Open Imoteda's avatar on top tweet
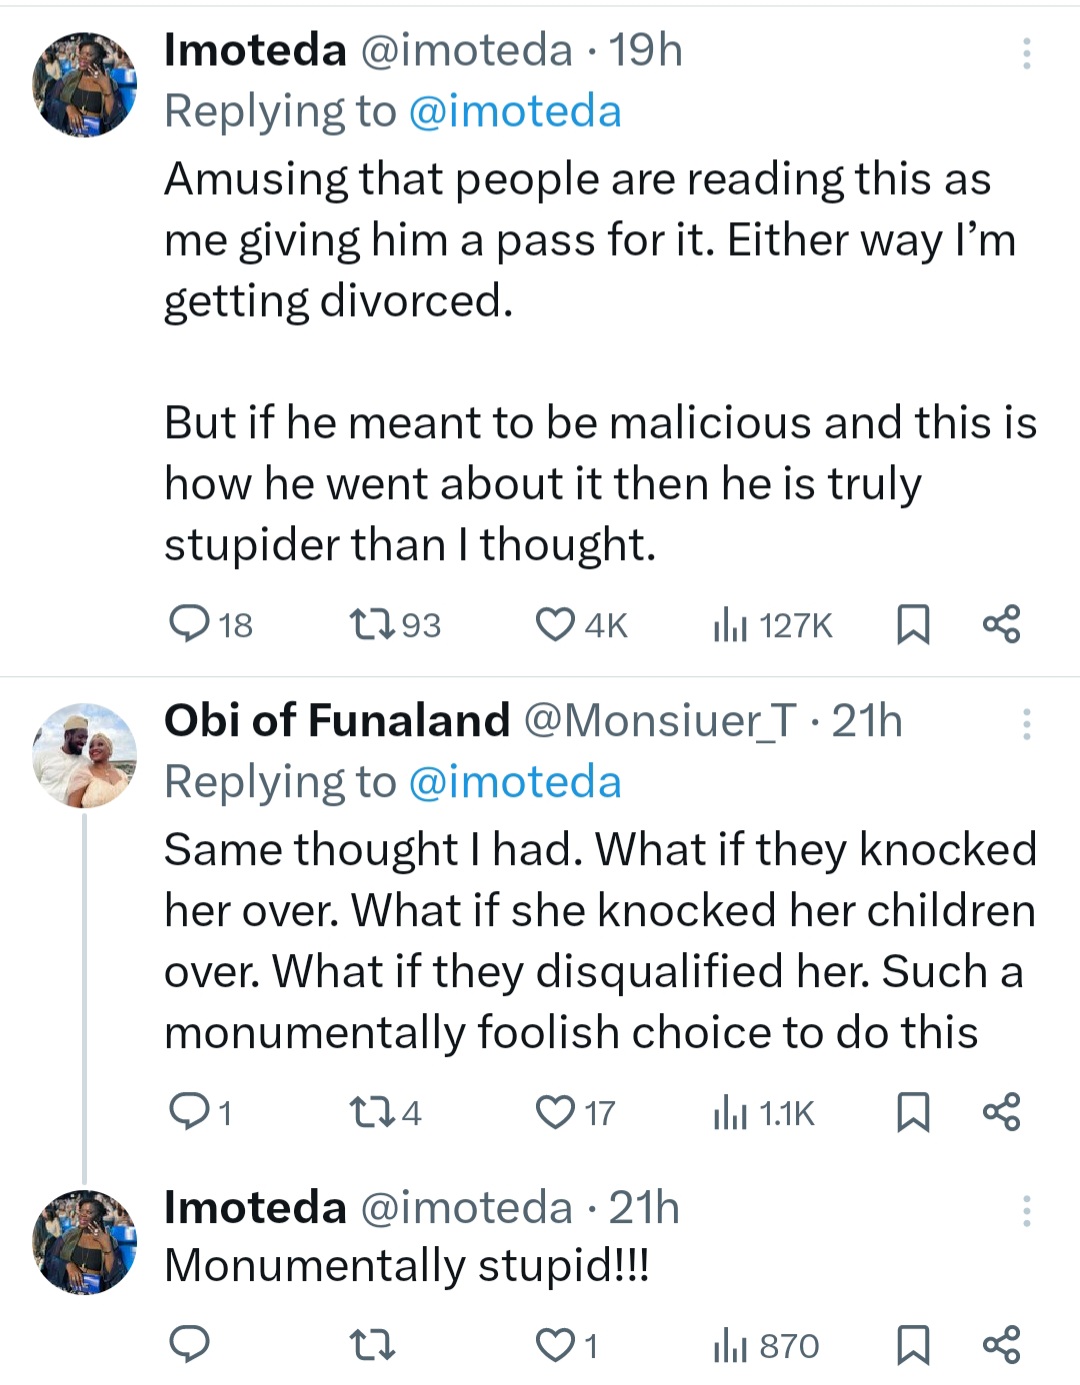The width and height of the screenshot is (1080, 1385). (84, 85)
